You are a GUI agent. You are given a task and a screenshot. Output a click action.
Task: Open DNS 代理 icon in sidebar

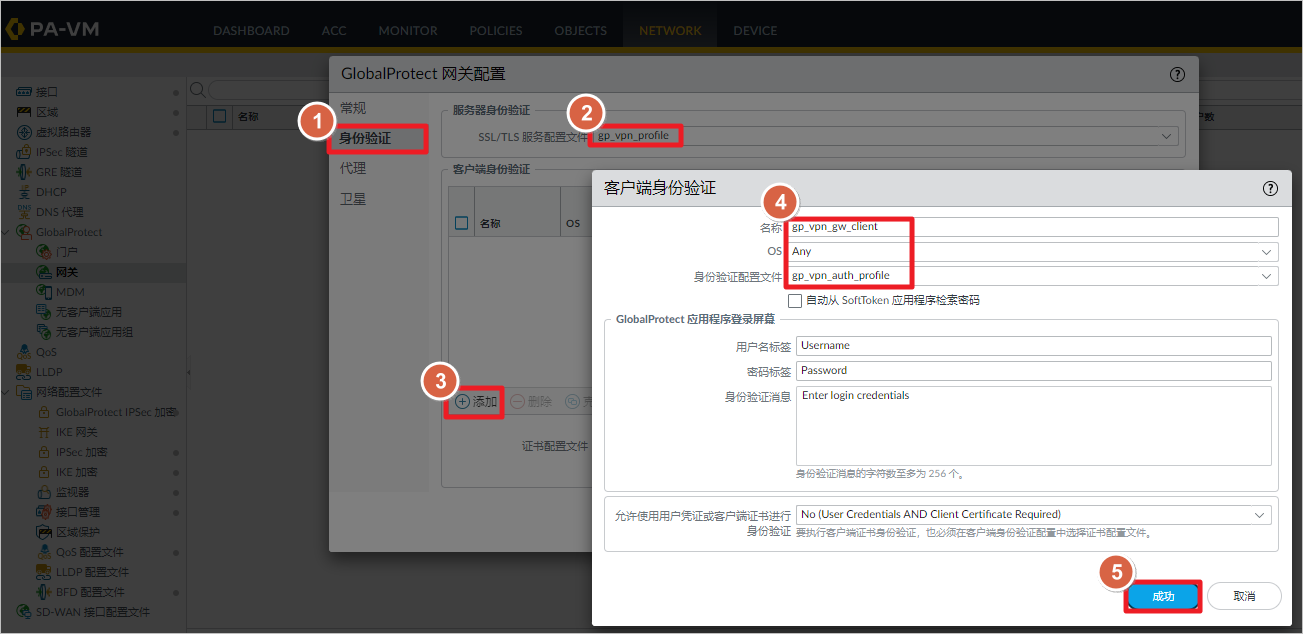point(24,212)
